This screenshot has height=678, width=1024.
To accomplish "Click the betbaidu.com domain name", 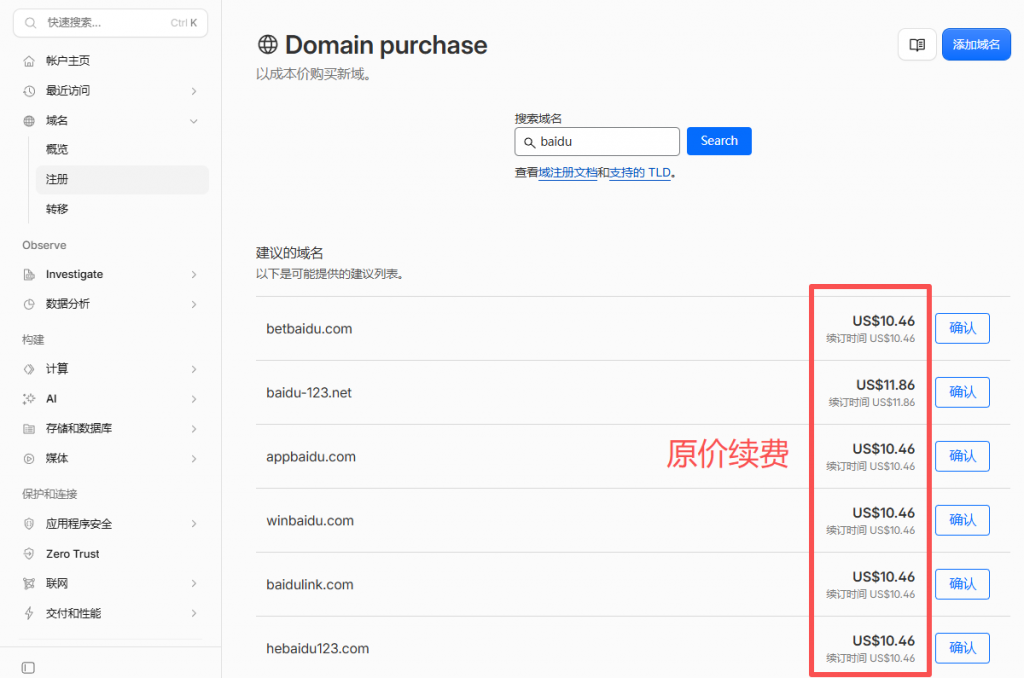I will (x=309, y=329).
